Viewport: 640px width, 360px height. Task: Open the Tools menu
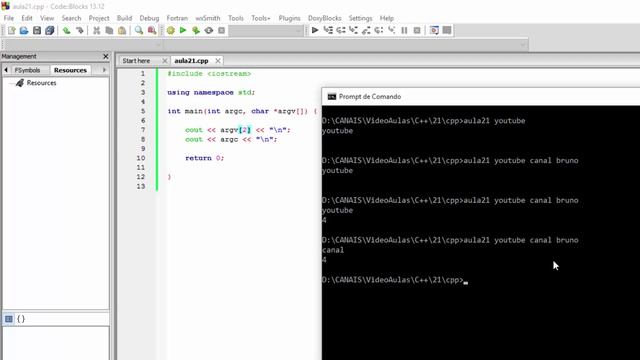(236, 18)
